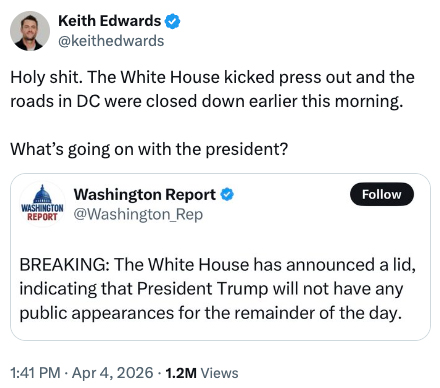
Task: Click "President Trump" in the quoted post
Action: click(x=203, y=289)
